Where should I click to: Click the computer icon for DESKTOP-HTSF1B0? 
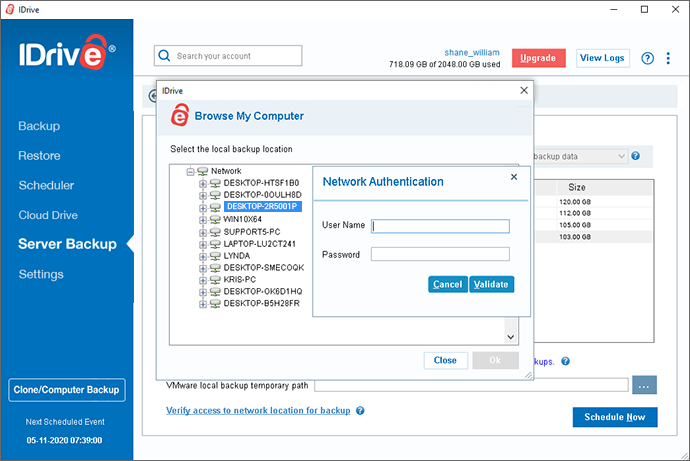tap(215, 183)
